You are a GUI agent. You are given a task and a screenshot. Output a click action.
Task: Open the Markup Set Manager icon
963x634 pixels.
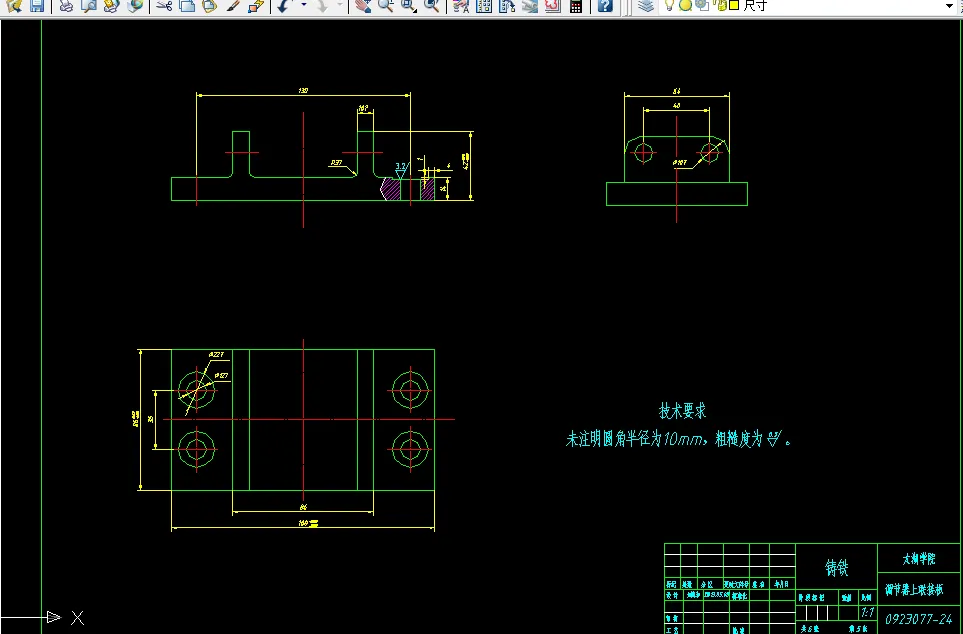point(553,6)
